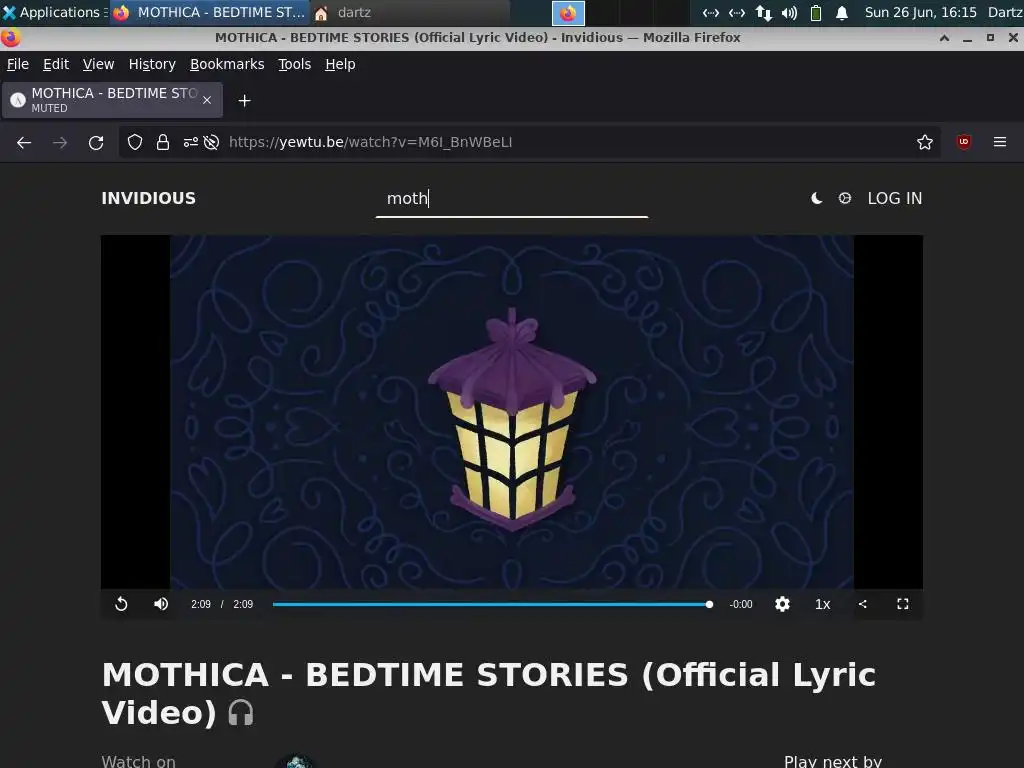Go forward with the browser forward arrow
The image size is (1024, 768).
coord(60,142)
